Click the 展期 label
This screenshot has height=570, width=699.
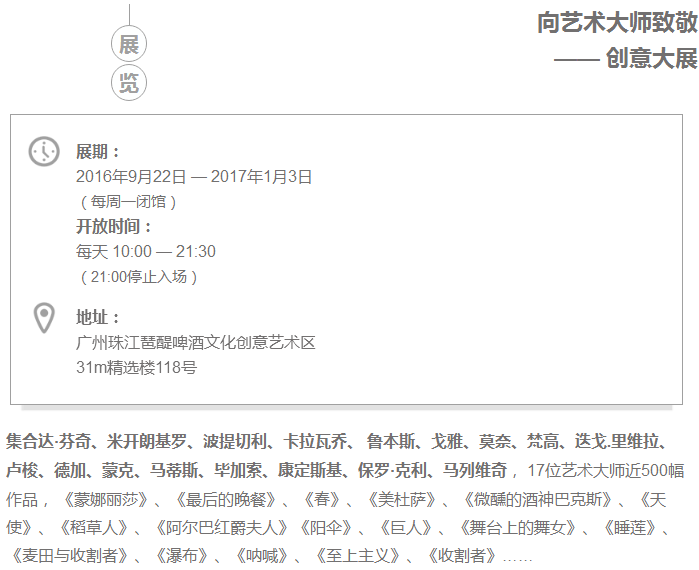coord(97,152)
